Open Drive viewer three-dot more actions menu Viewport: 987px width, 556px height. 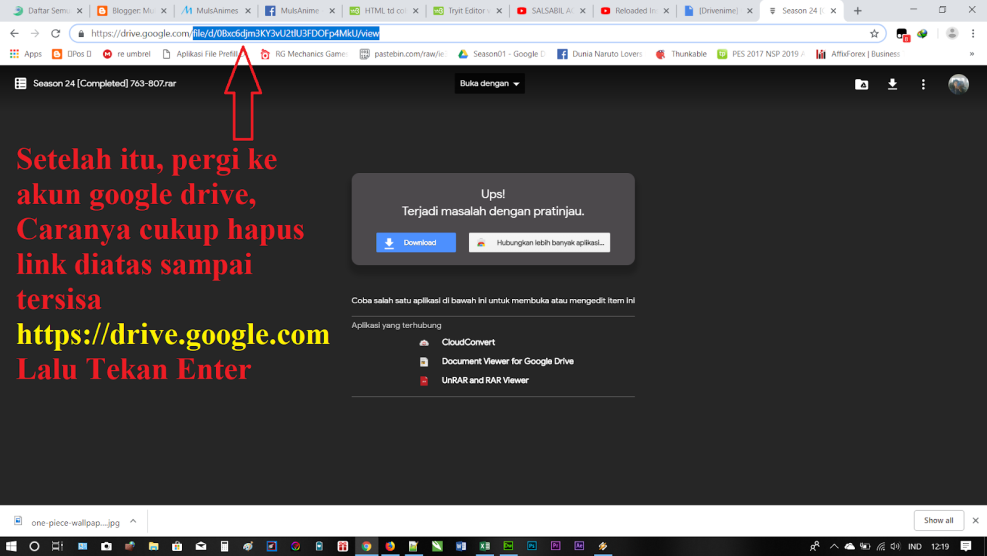[x=923, y=84]
